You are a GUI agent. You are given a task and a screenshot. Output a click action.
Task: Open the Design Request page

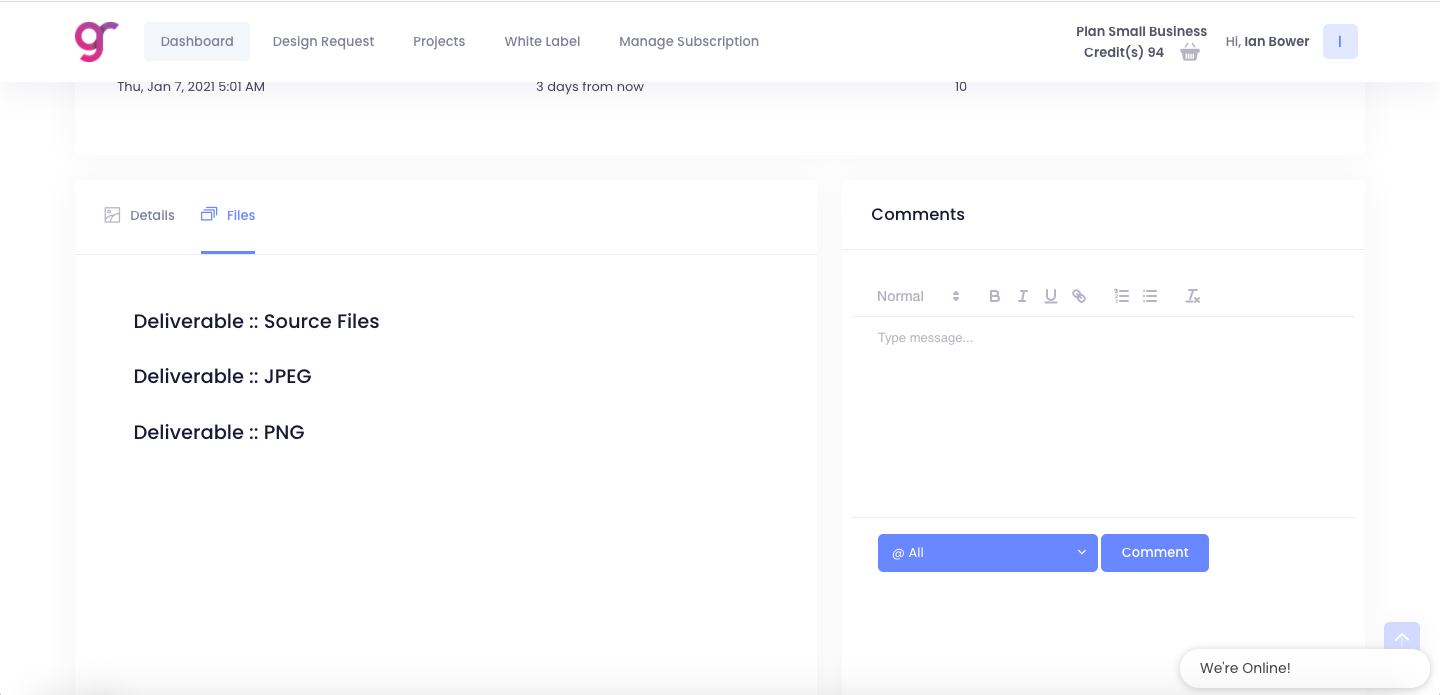click(x=323, y=41)
